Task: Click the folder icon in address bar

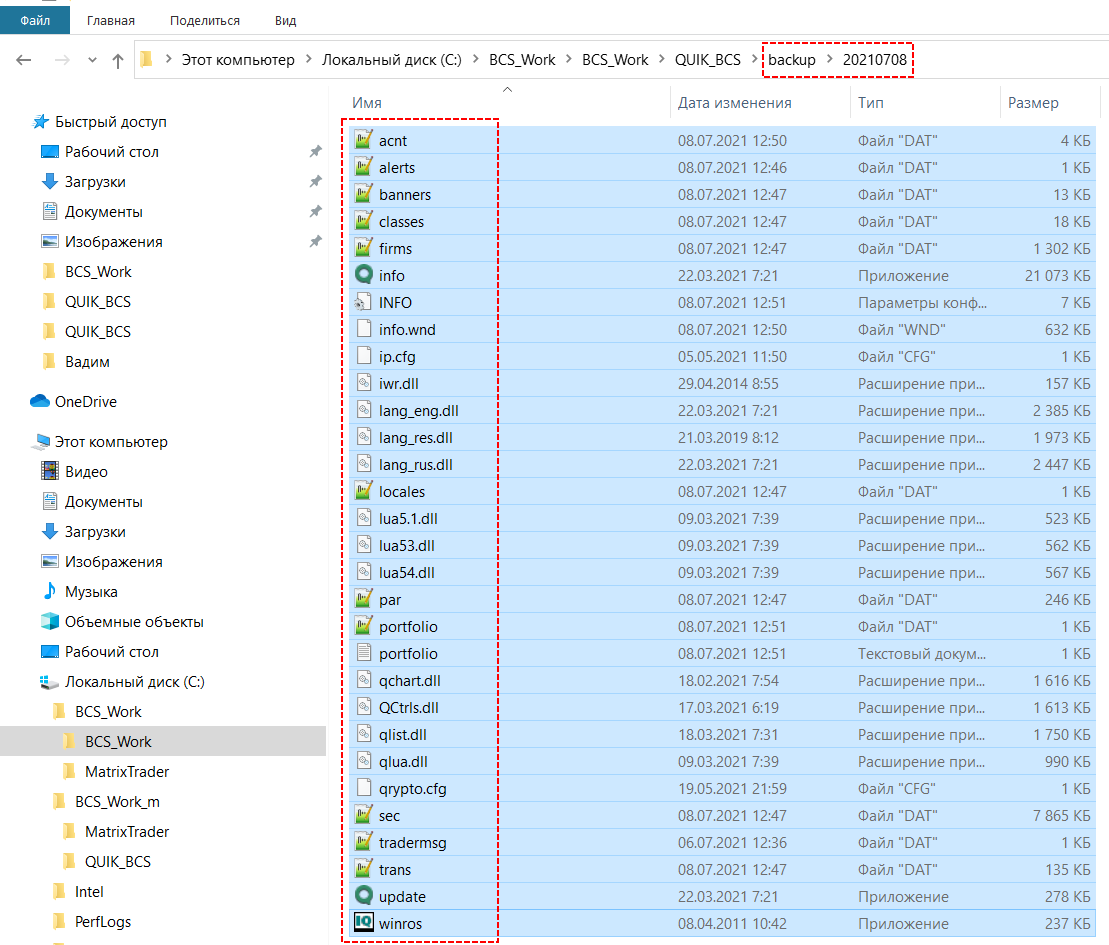Action: tap(147, 59)
